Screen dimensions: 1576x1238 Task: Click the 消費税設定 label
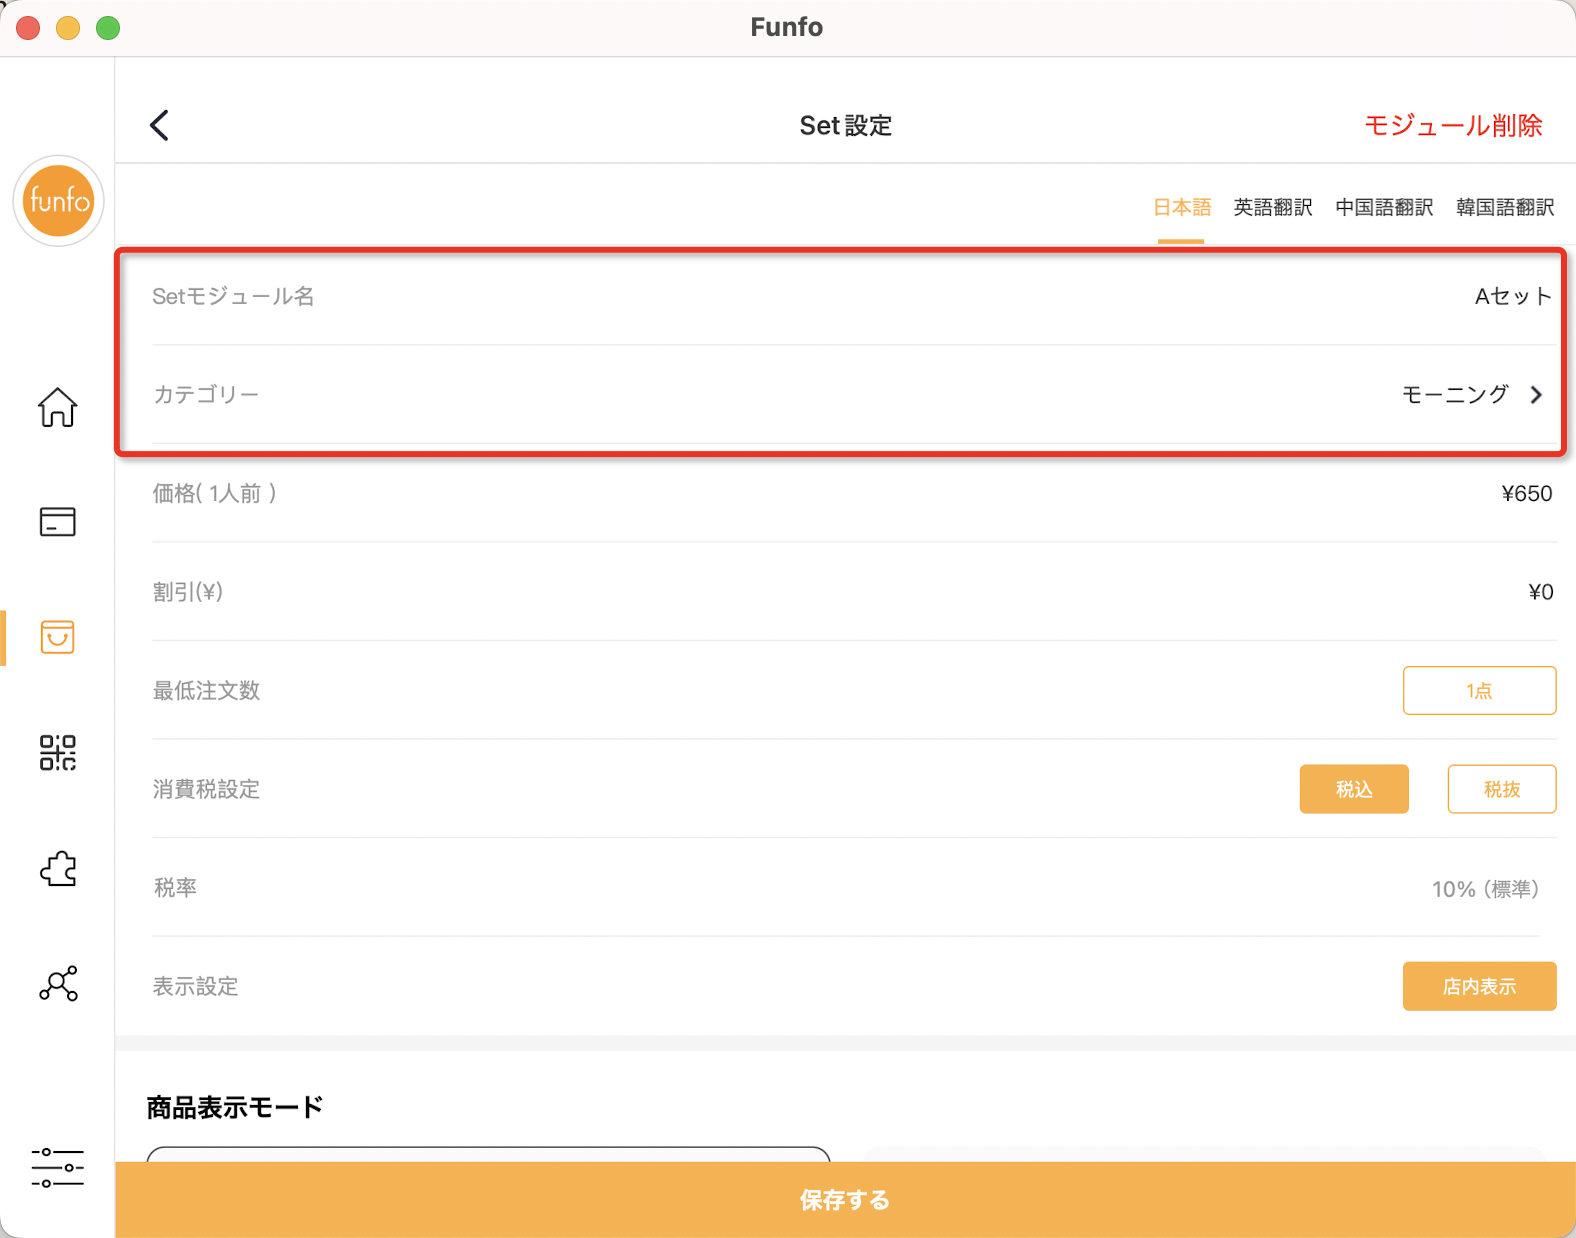(206, 789)
